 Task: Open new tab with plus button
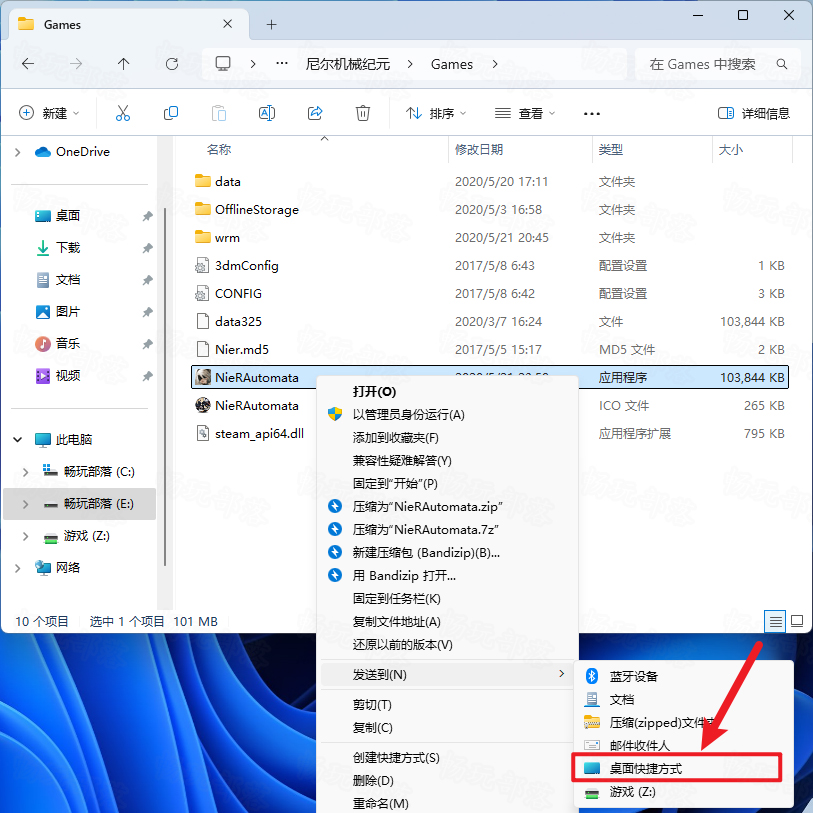(x=271, y=24)
